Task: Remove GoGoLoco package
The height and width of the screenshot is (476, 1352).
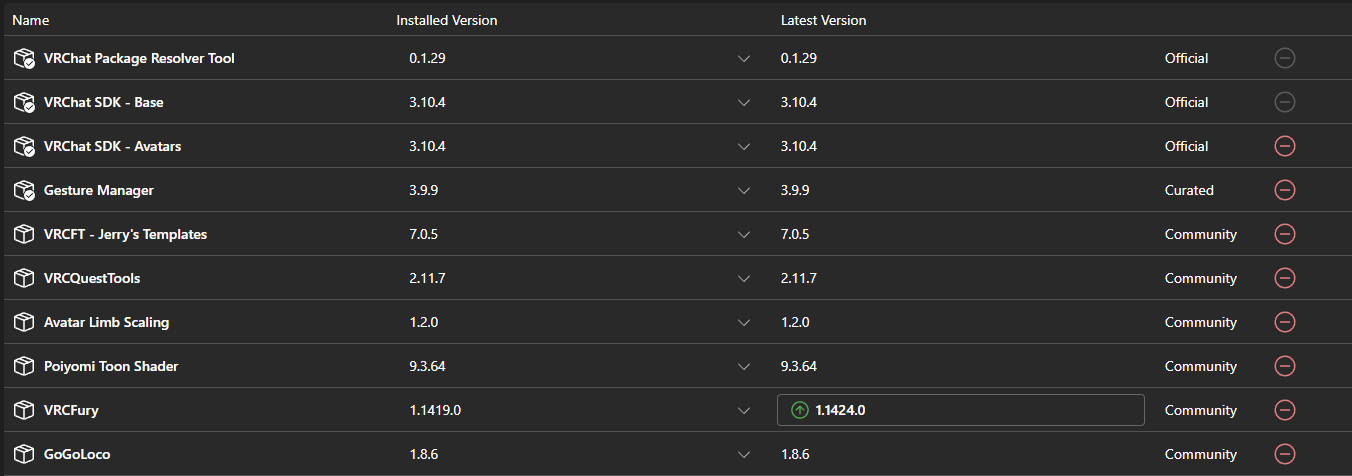Action: coord(1285,454)
